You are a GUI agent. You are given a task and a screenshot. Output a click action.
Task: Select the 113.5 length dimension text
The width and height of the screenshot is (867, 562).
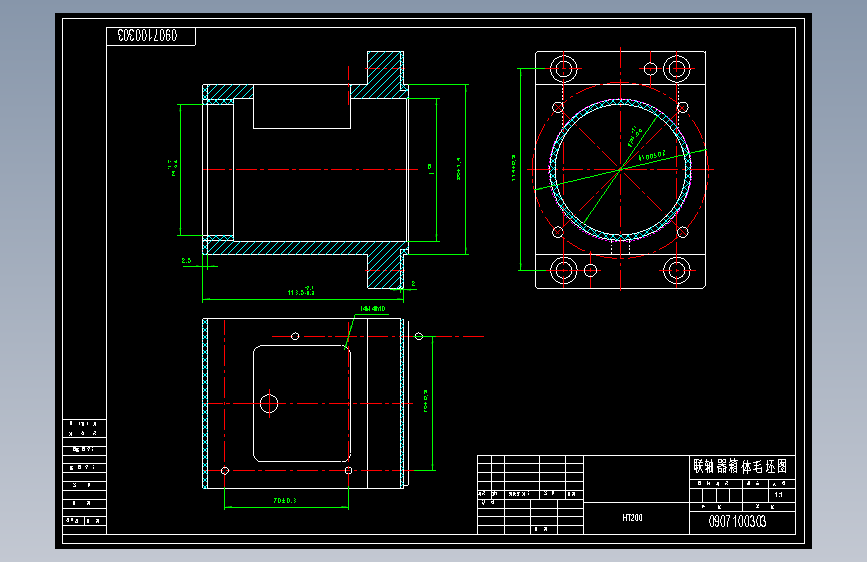click(x=301, y=291)
